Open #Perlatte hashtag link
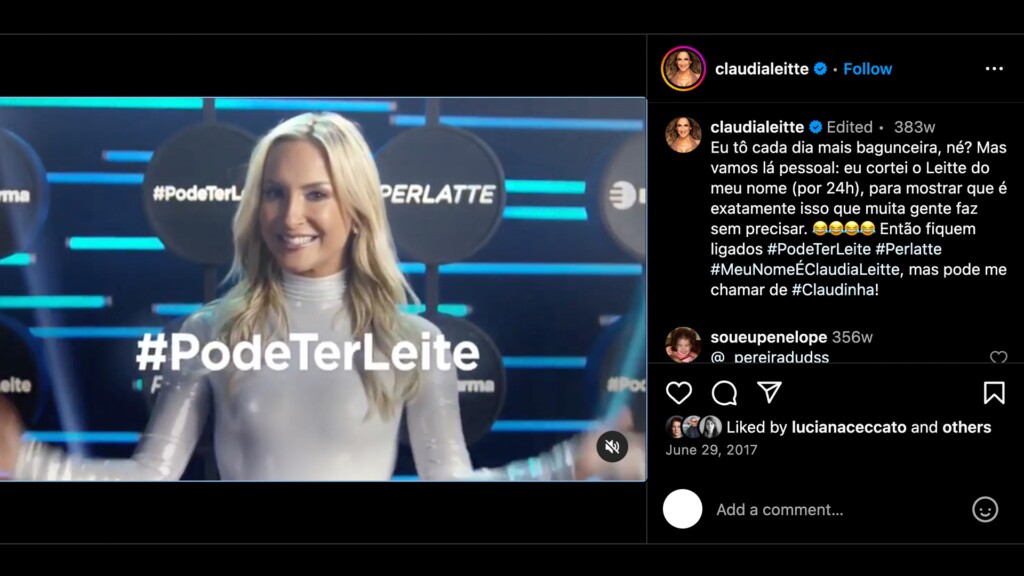The height and width of the screenshot is (576, 1024). click(908, 249)
